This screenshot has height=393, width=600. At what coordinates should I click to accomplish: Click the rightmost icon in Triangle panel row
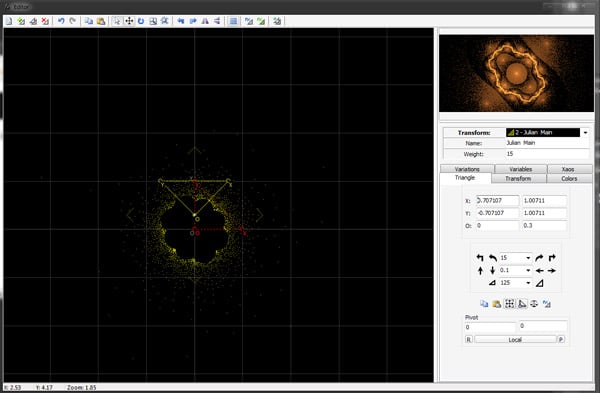[x=546, y=304]
